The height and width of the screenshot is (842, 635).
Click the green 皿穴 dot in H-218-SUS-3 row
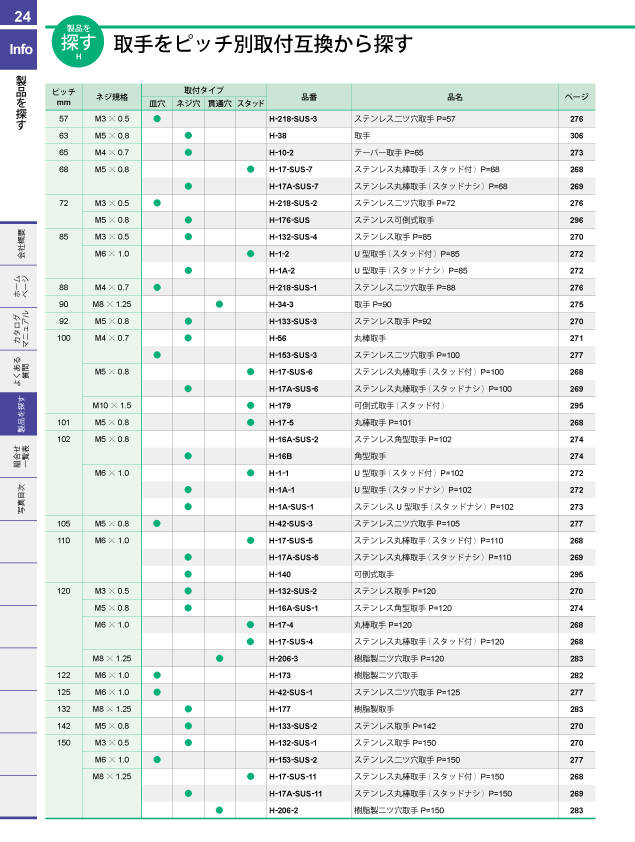157,119
